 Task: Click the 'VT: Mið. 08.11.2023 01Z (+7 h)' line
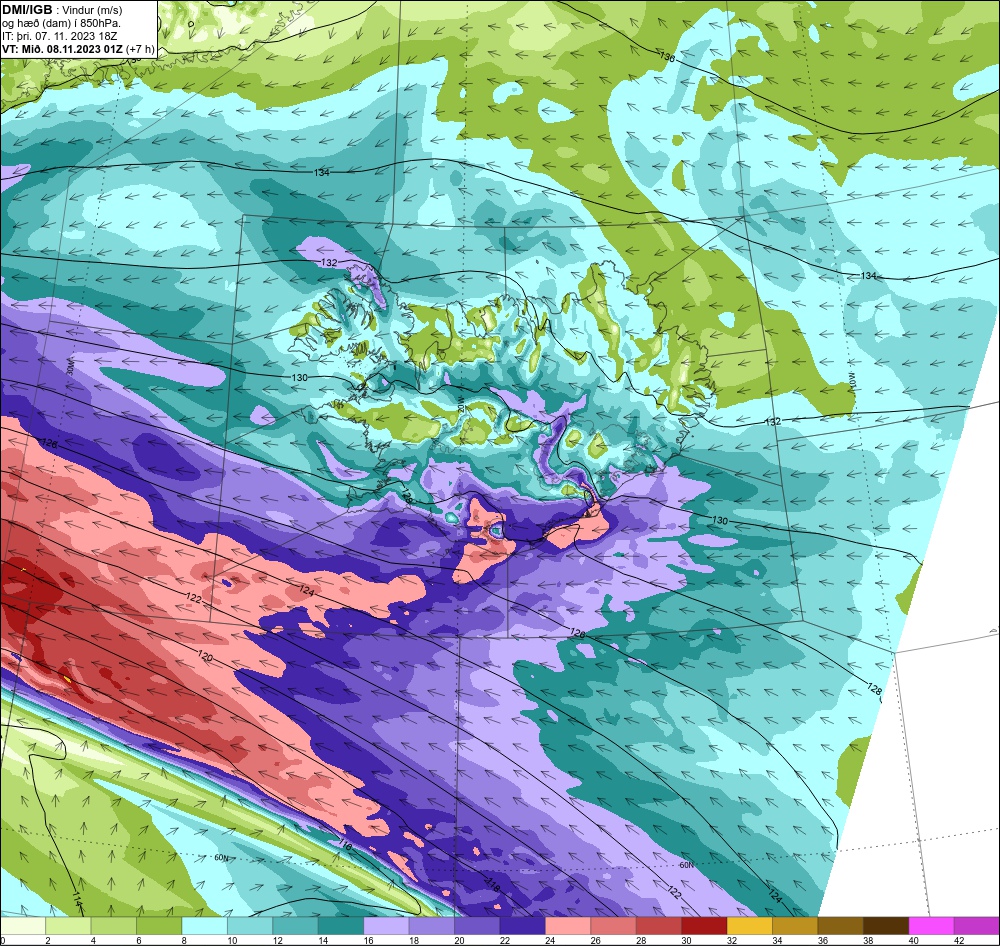(78, 48)
